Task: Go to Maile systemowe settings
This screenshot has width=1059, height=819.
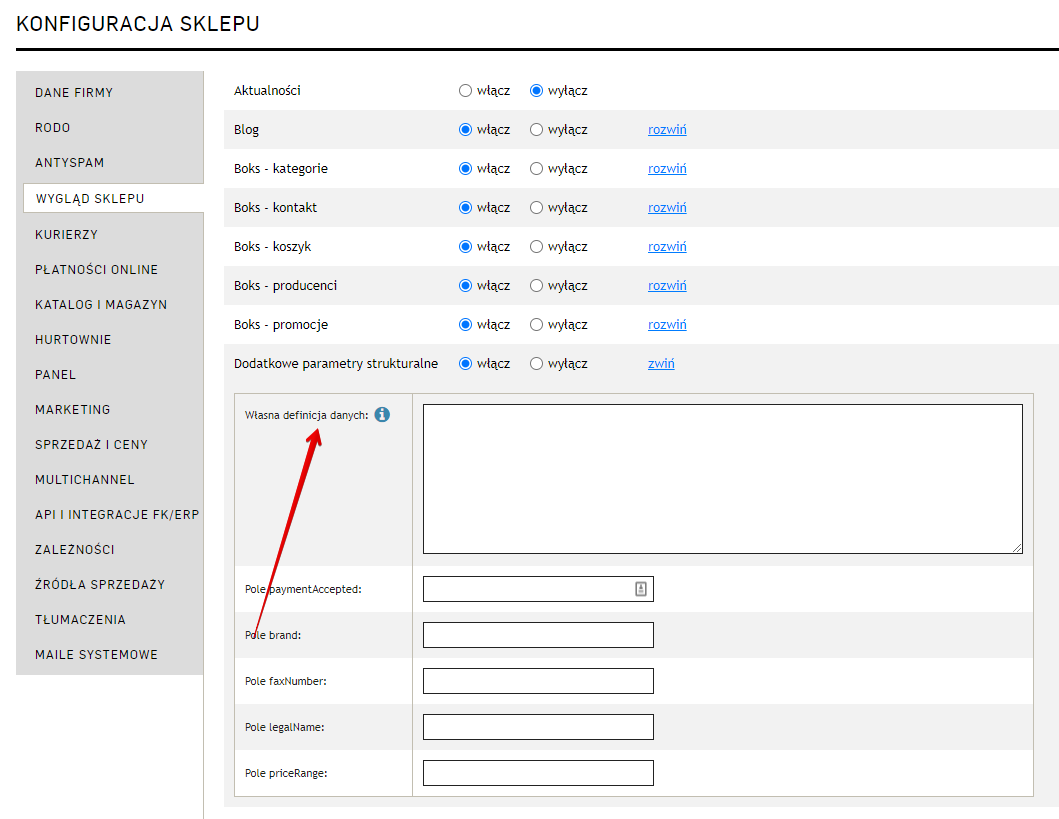Action: pyautogui.click(x=96, y=655)
